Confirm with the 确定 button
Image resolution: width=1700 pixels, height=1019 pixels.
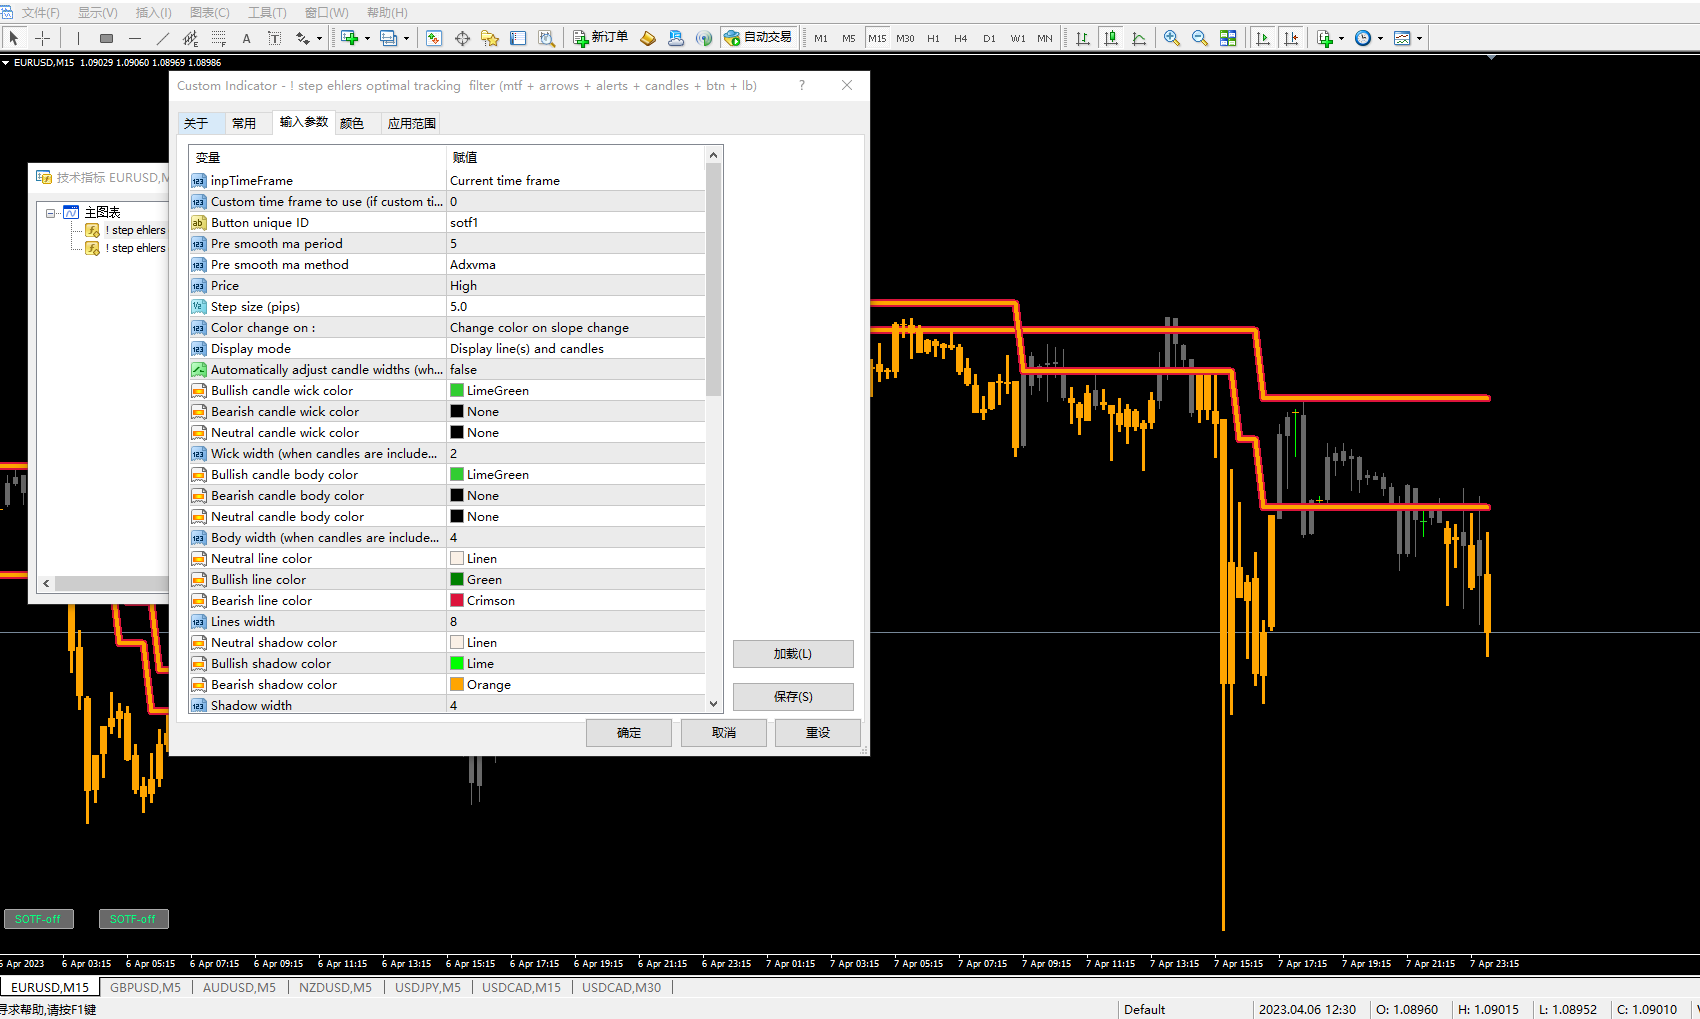[629, 732]
